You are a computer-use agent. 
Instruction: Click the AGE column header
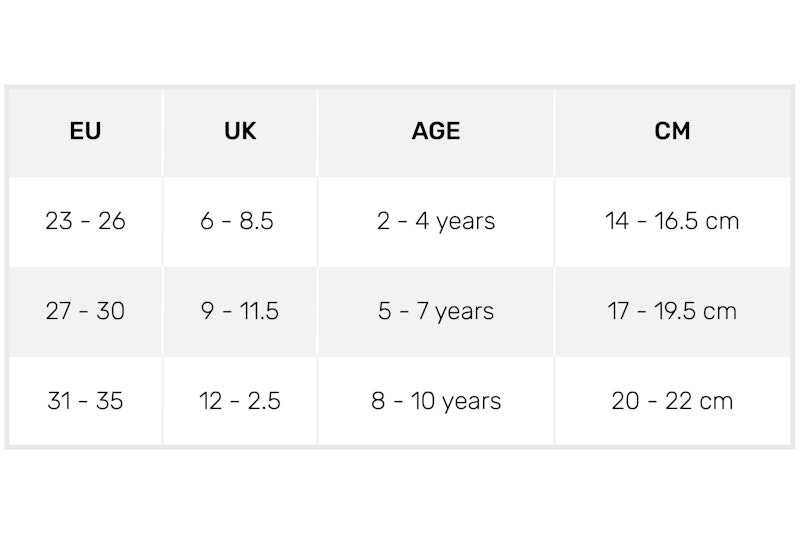coord(436,132)
